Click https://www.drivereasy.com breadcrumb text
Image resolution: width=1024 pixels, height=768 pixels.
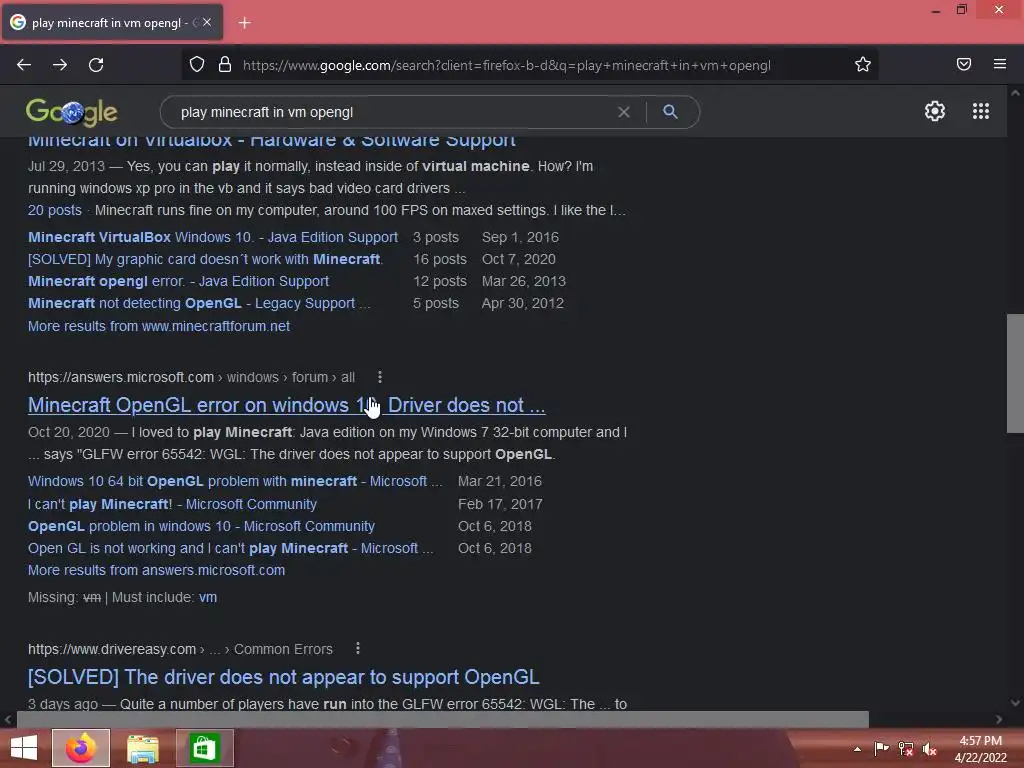tap(112, 649)
